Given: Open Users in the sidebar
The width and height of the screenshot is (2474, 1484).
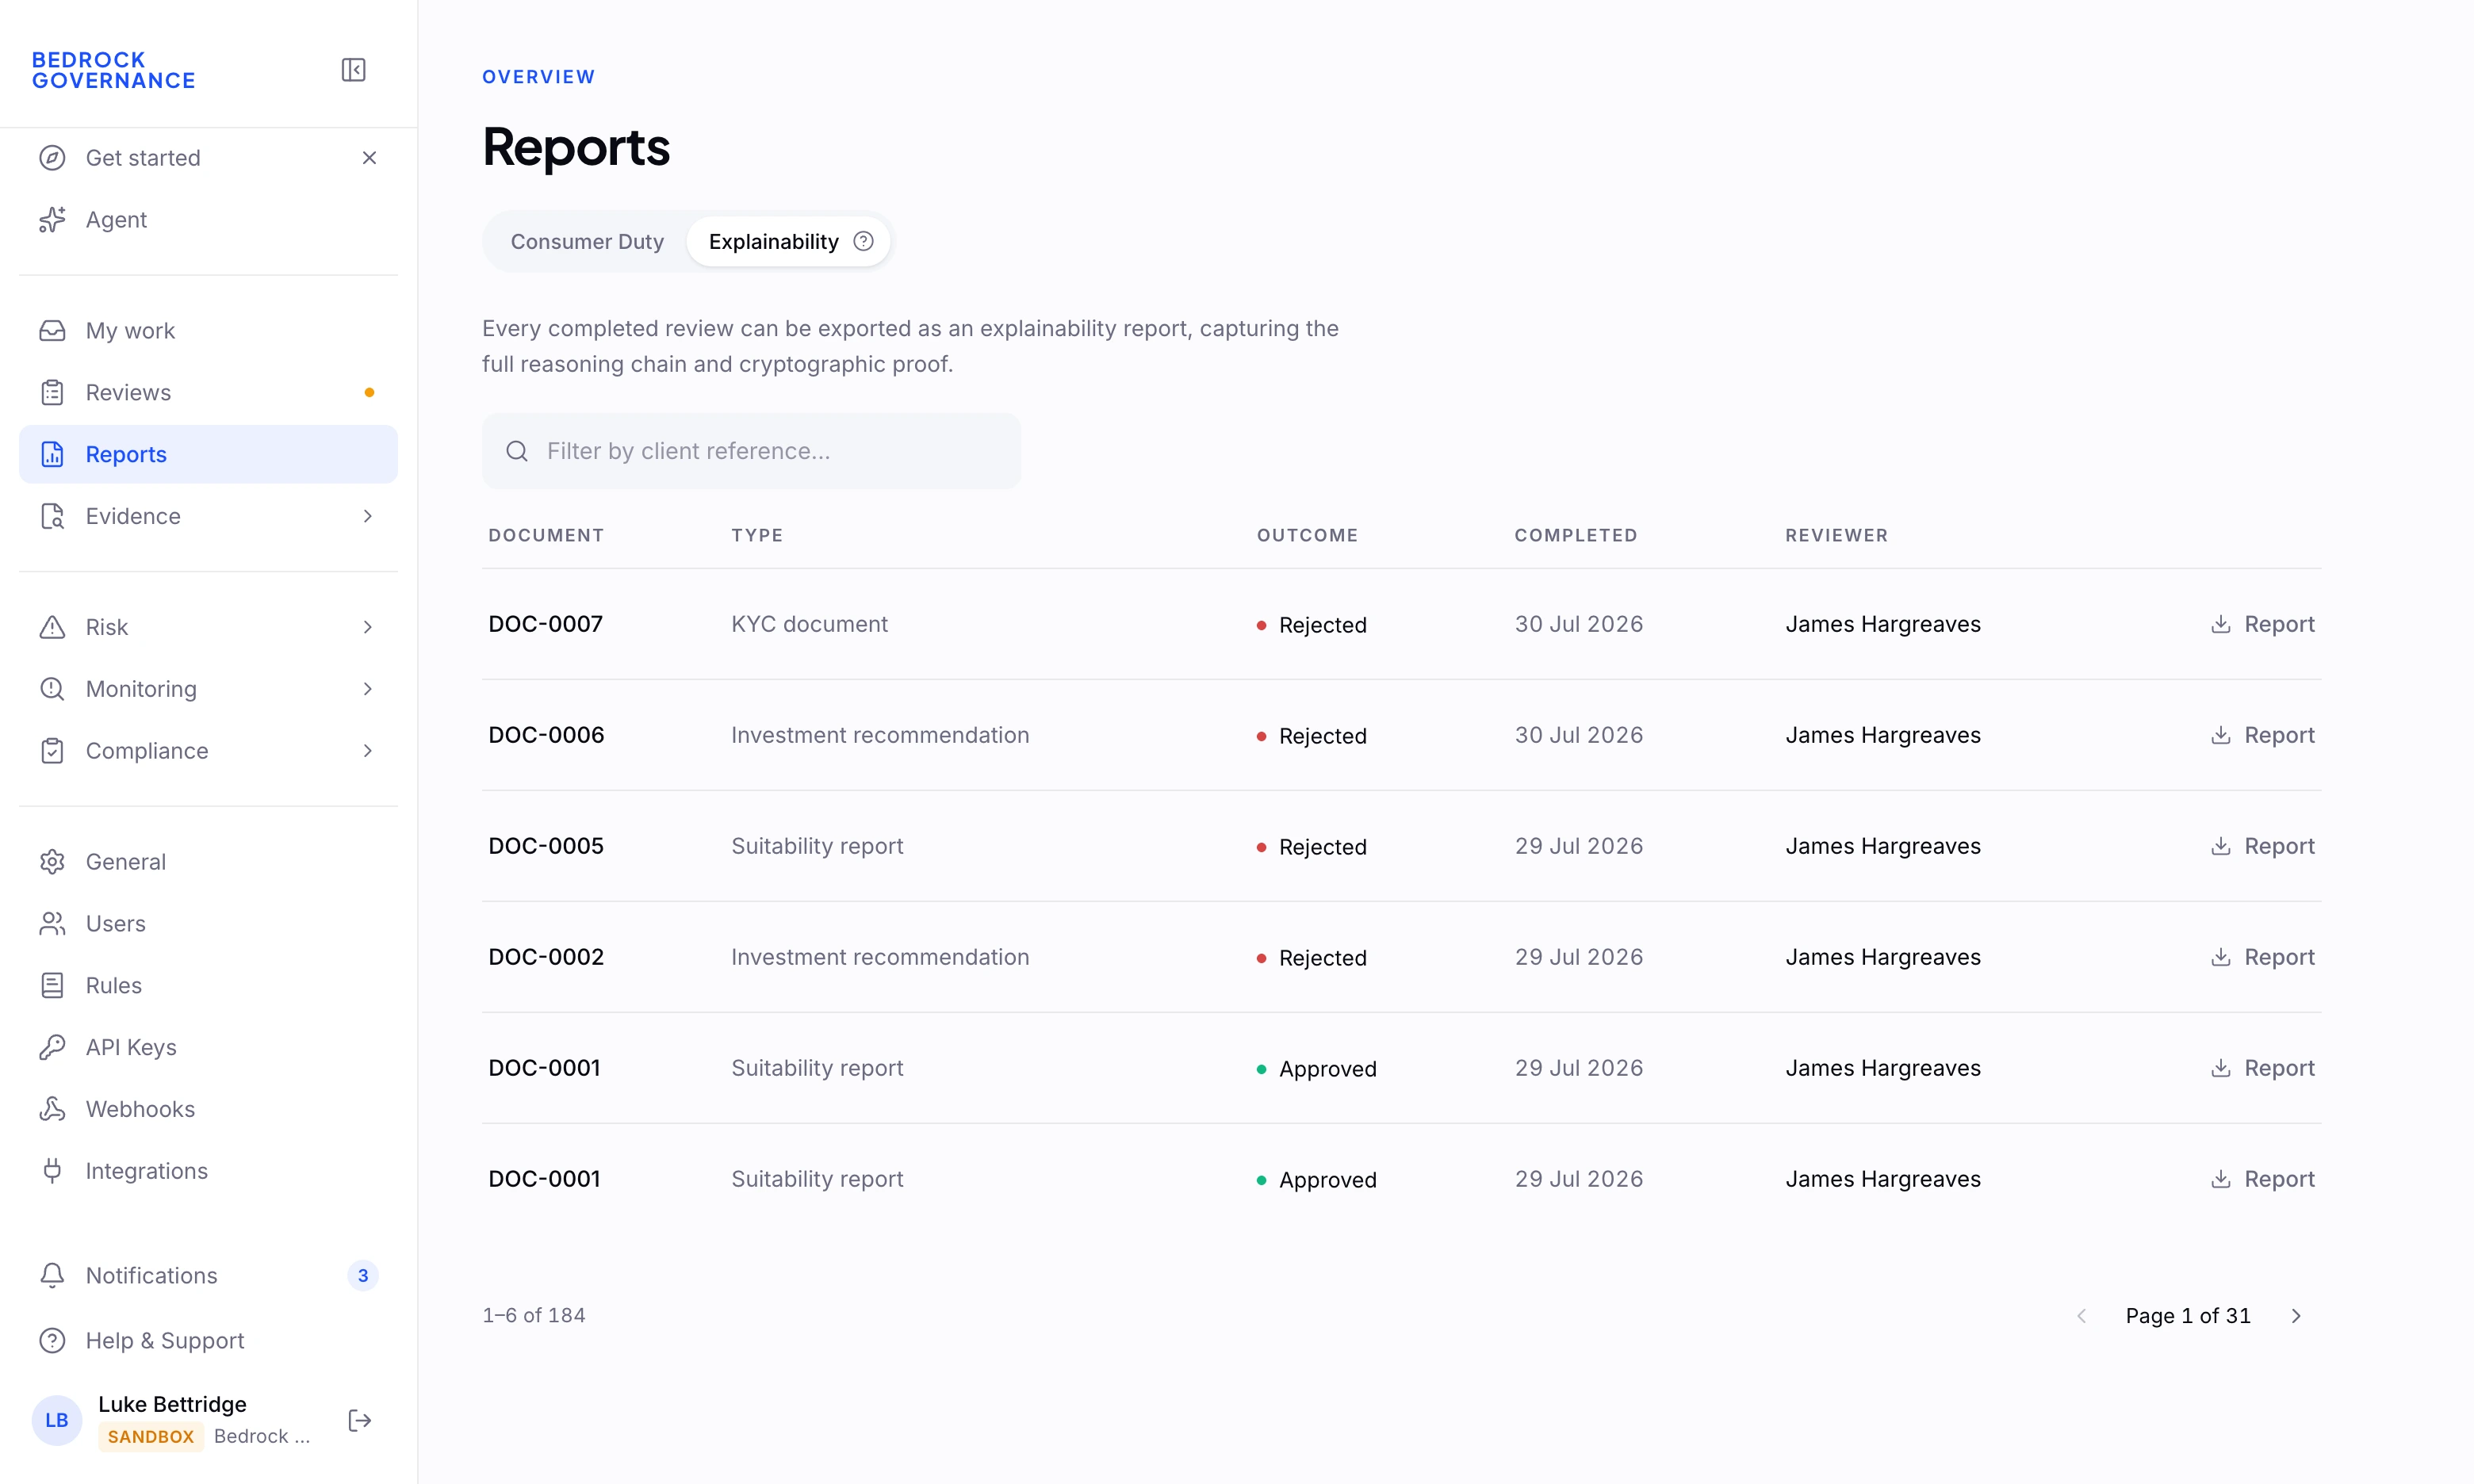Looking at the screenshot, I should [x=208, y=925].
